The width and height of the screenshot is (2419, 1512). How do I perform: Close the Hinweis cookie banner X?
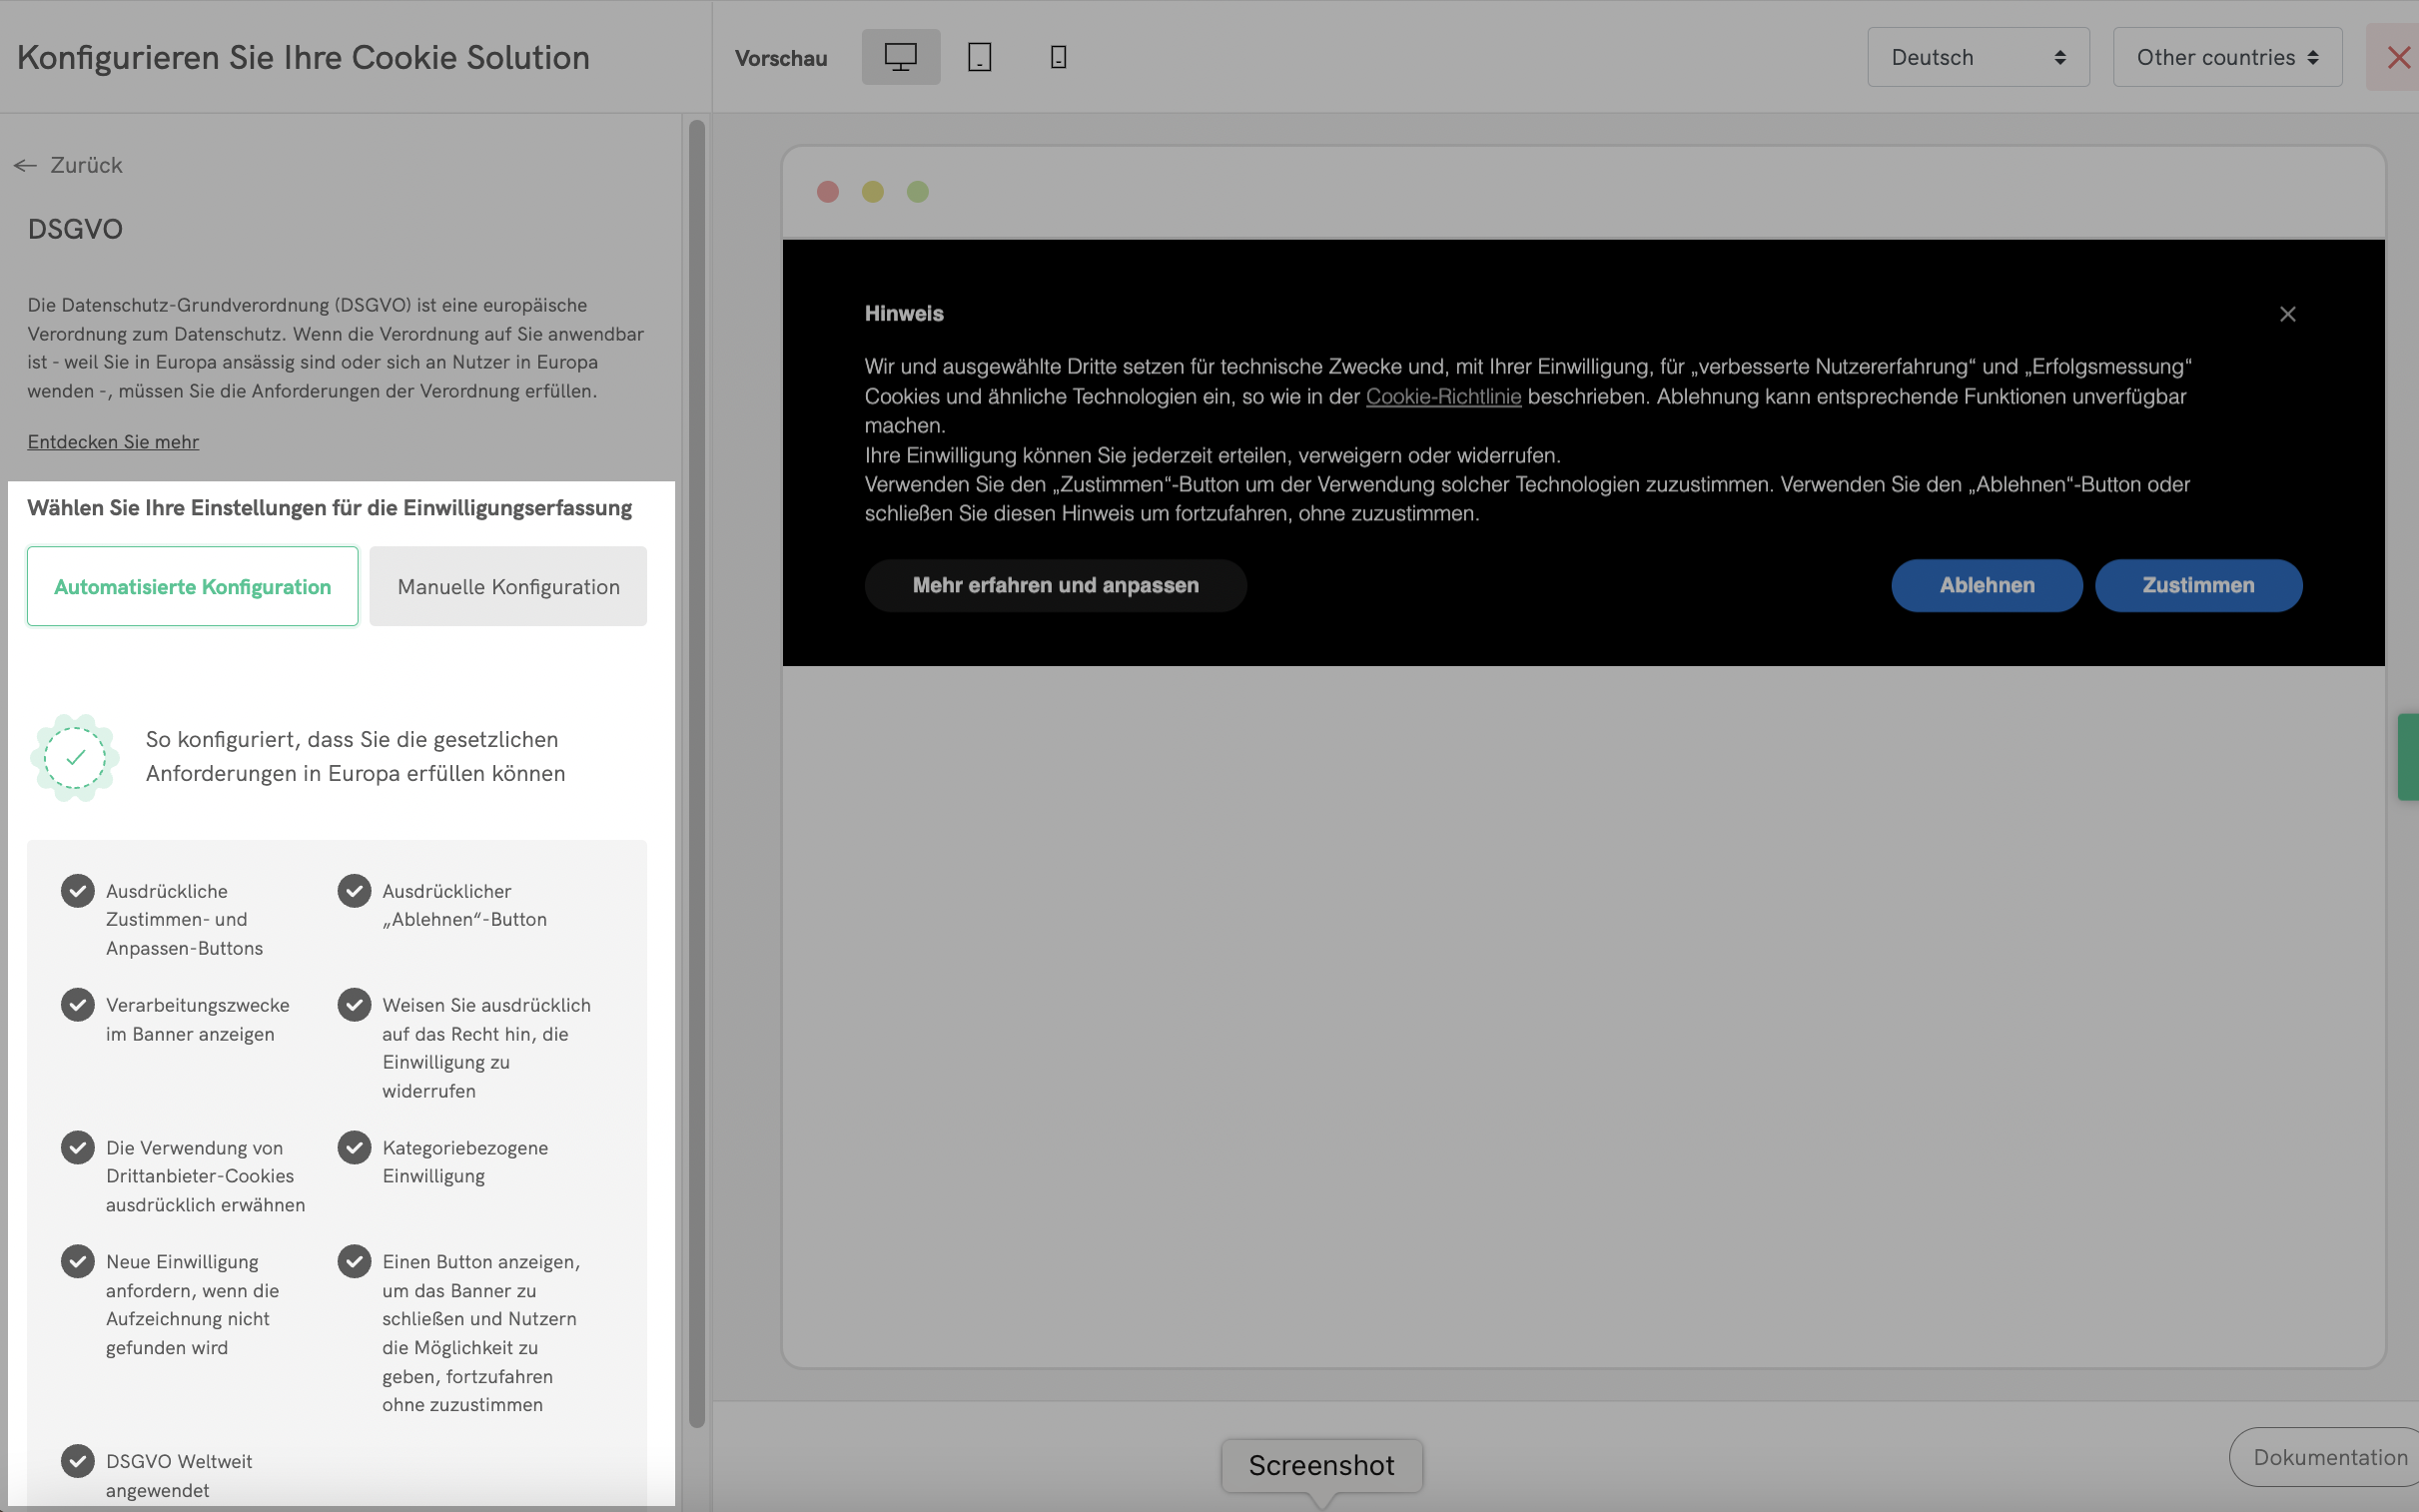2287,314
